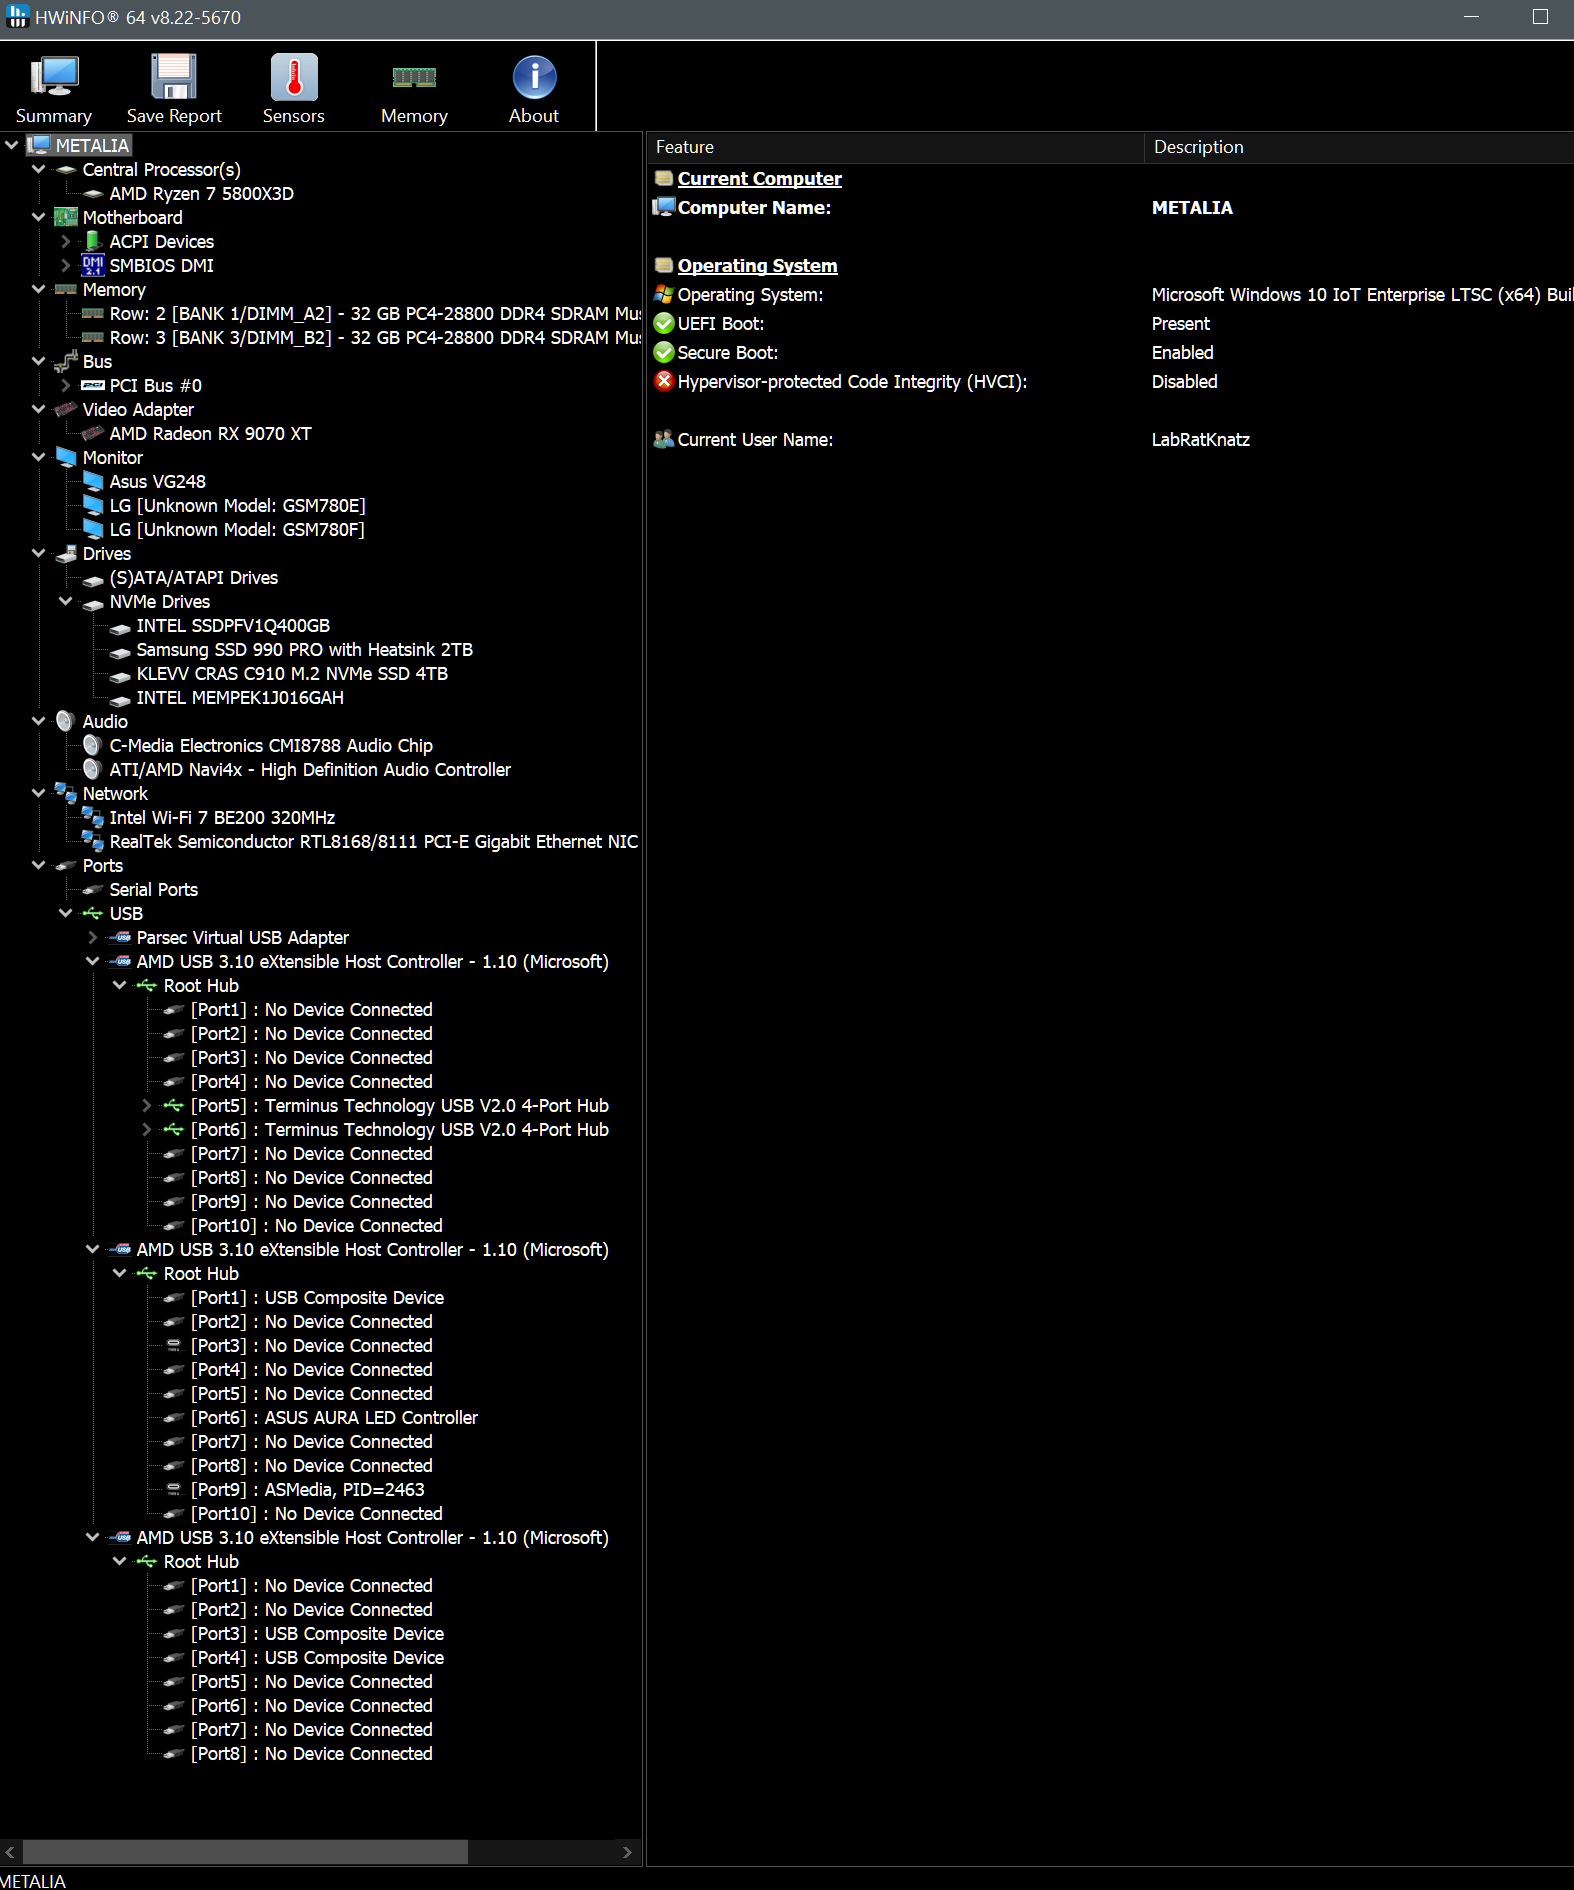
Task: Collapse the Central Processor(s) node
Action: [39, 169]
